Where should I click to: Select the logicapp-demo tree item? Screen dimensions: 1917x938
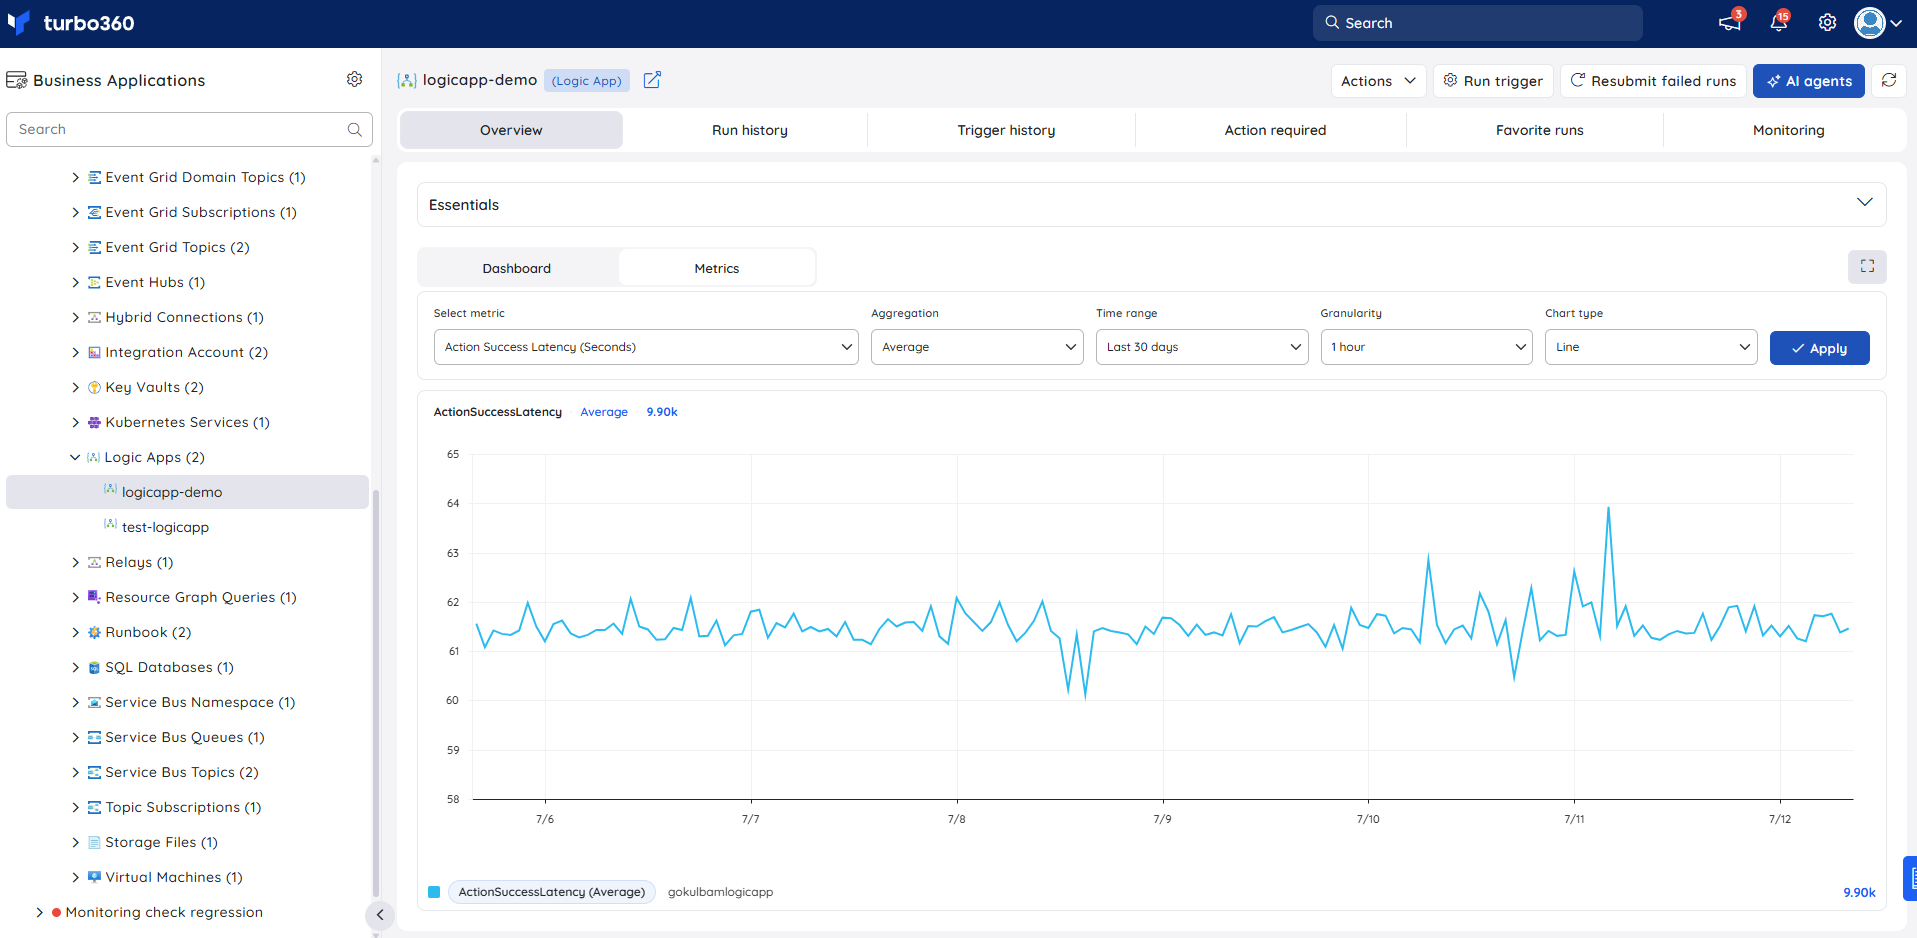point(187,492)
